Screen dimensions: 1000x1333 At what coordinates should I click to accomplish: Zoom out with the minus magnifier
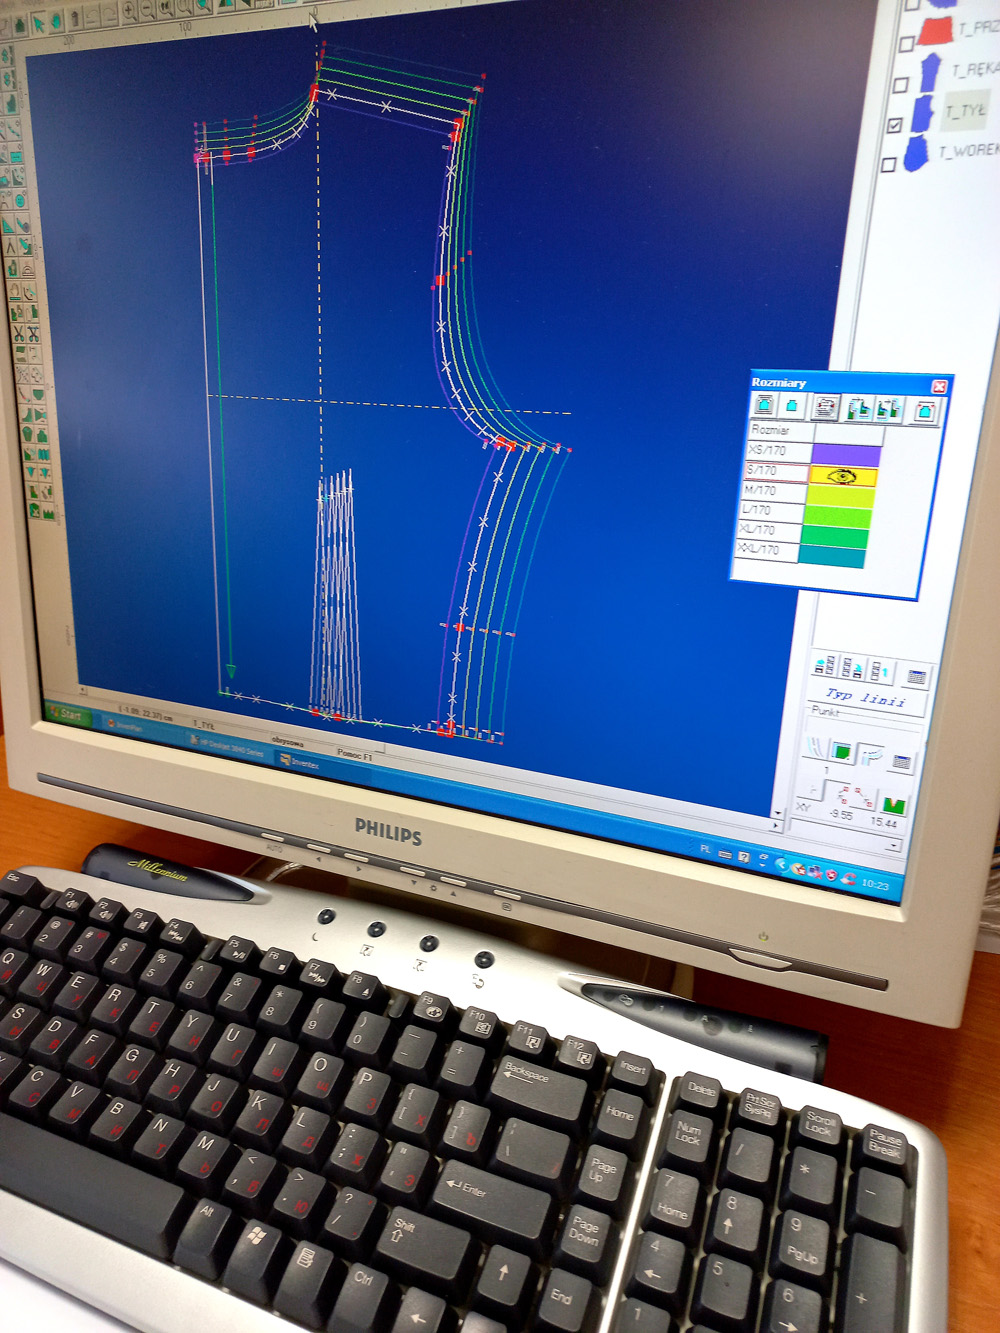point(147,11)
